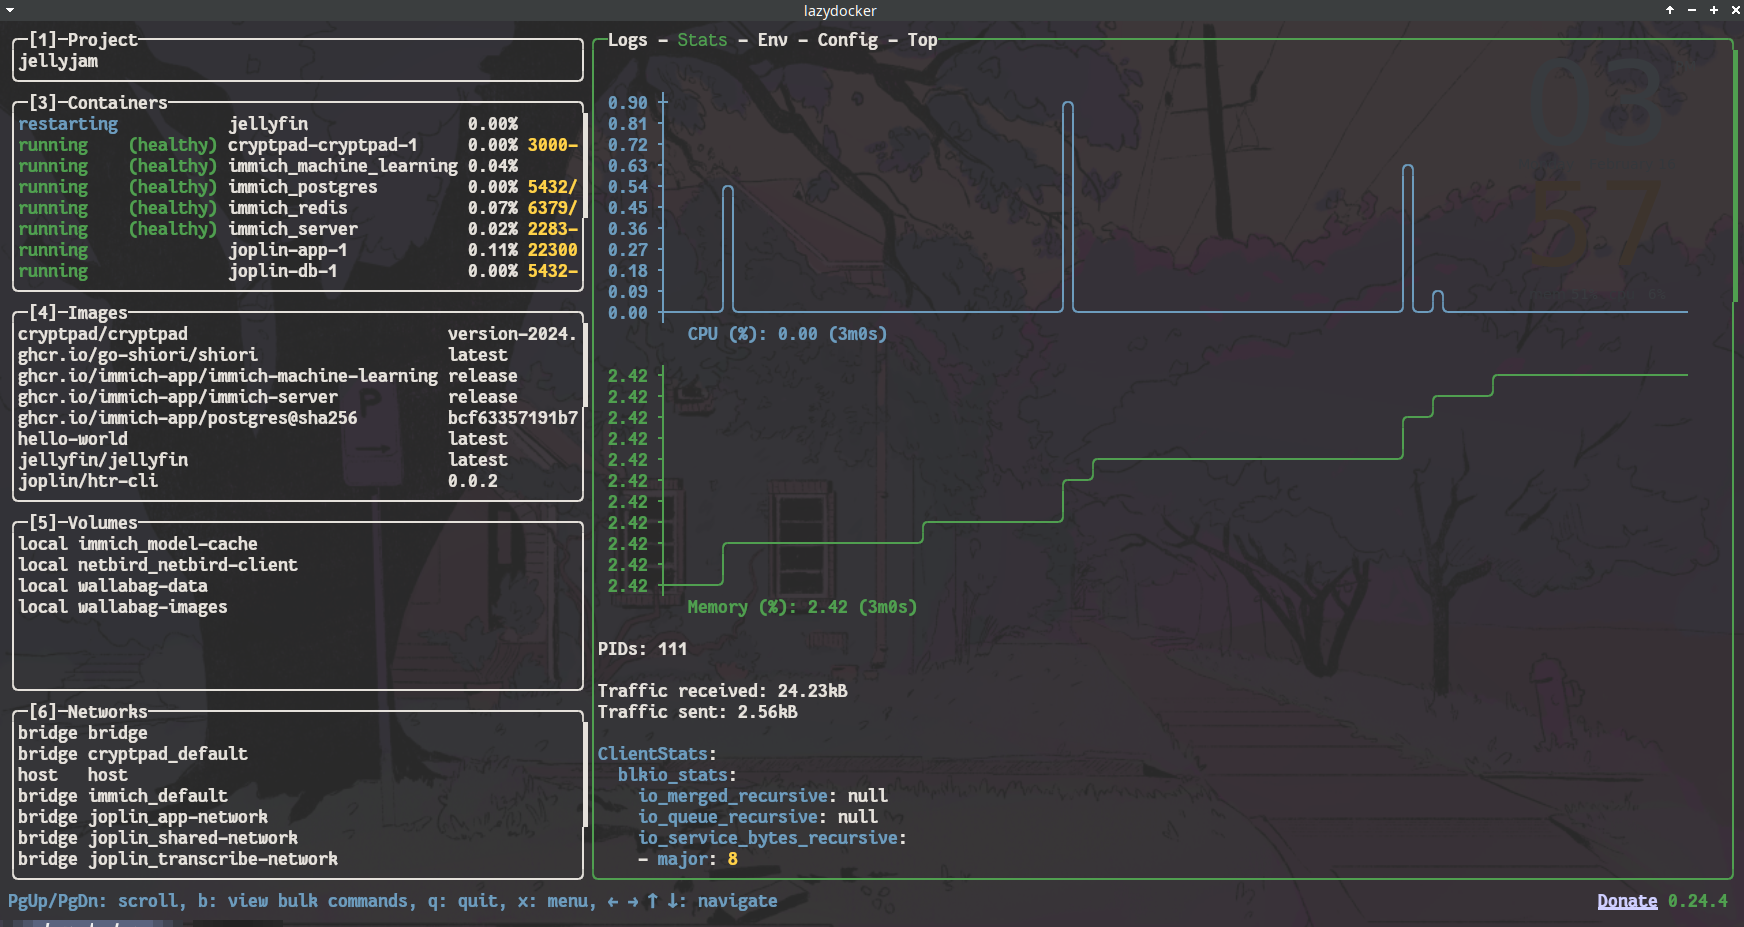Select the immich_model-cache volume

pos(298,544)
